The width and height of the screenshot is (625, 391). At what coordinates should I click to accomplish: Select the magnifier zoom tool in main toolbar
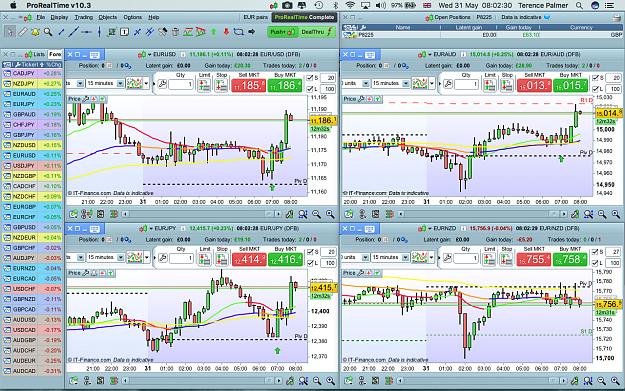click(x=48, y=32)
